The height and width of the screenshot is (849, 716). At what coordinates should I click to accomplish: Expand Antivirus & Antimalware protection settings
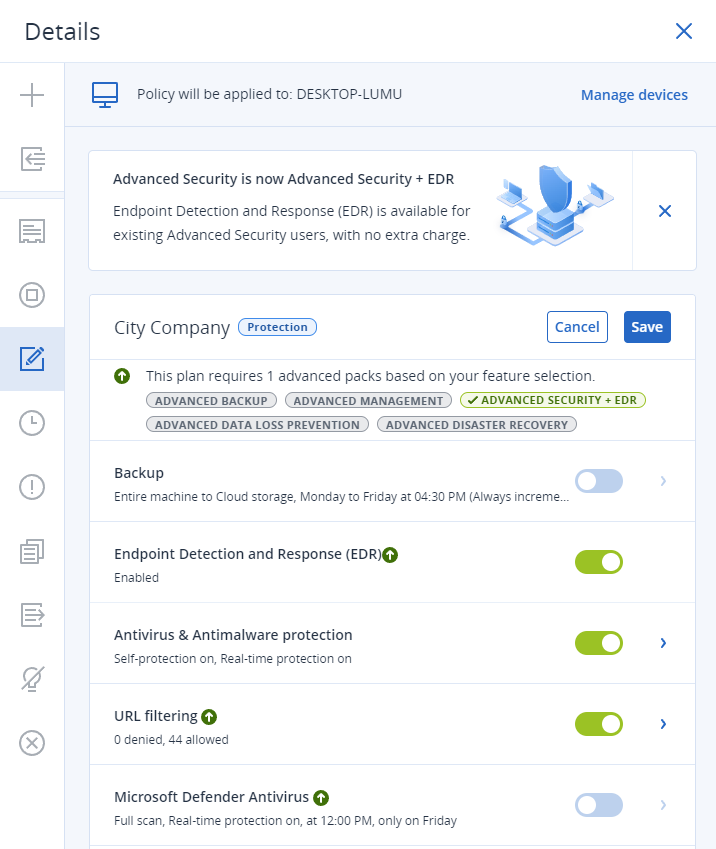point(663,643)
